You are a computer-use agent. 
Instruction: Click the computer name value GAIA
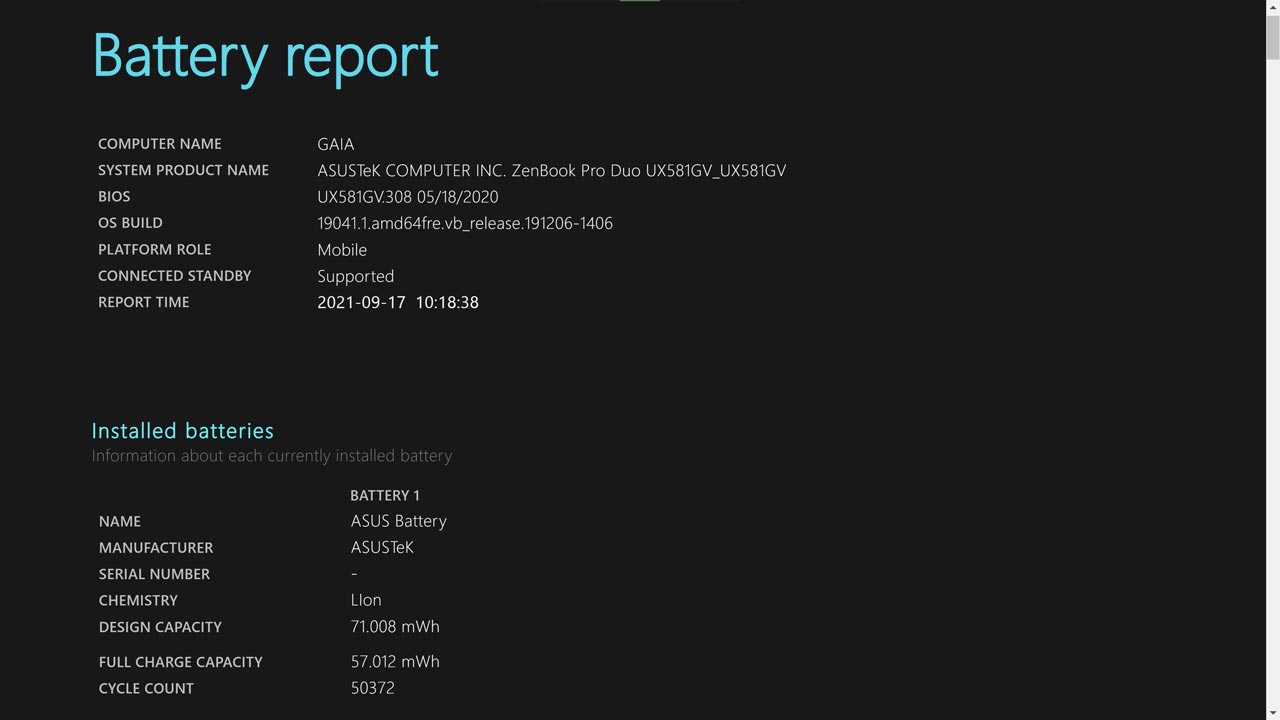(335, 144)
